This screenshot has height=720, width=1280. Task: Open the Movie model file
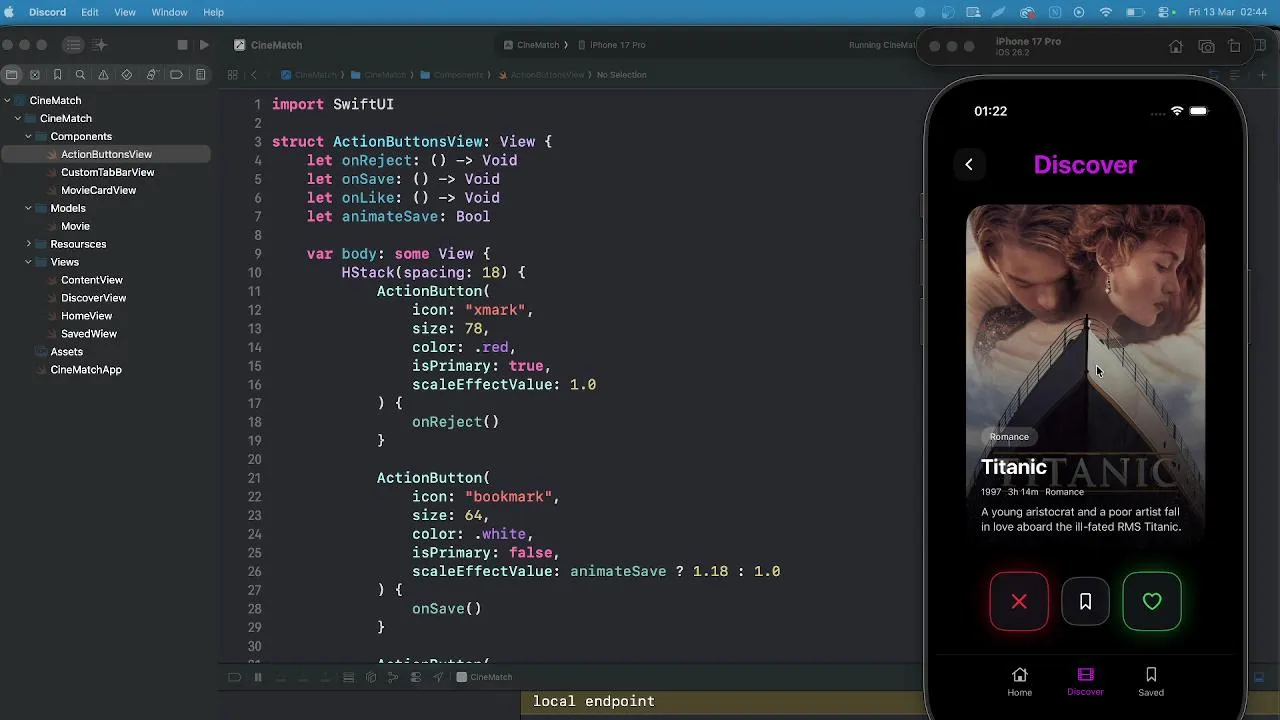(75, 226)
